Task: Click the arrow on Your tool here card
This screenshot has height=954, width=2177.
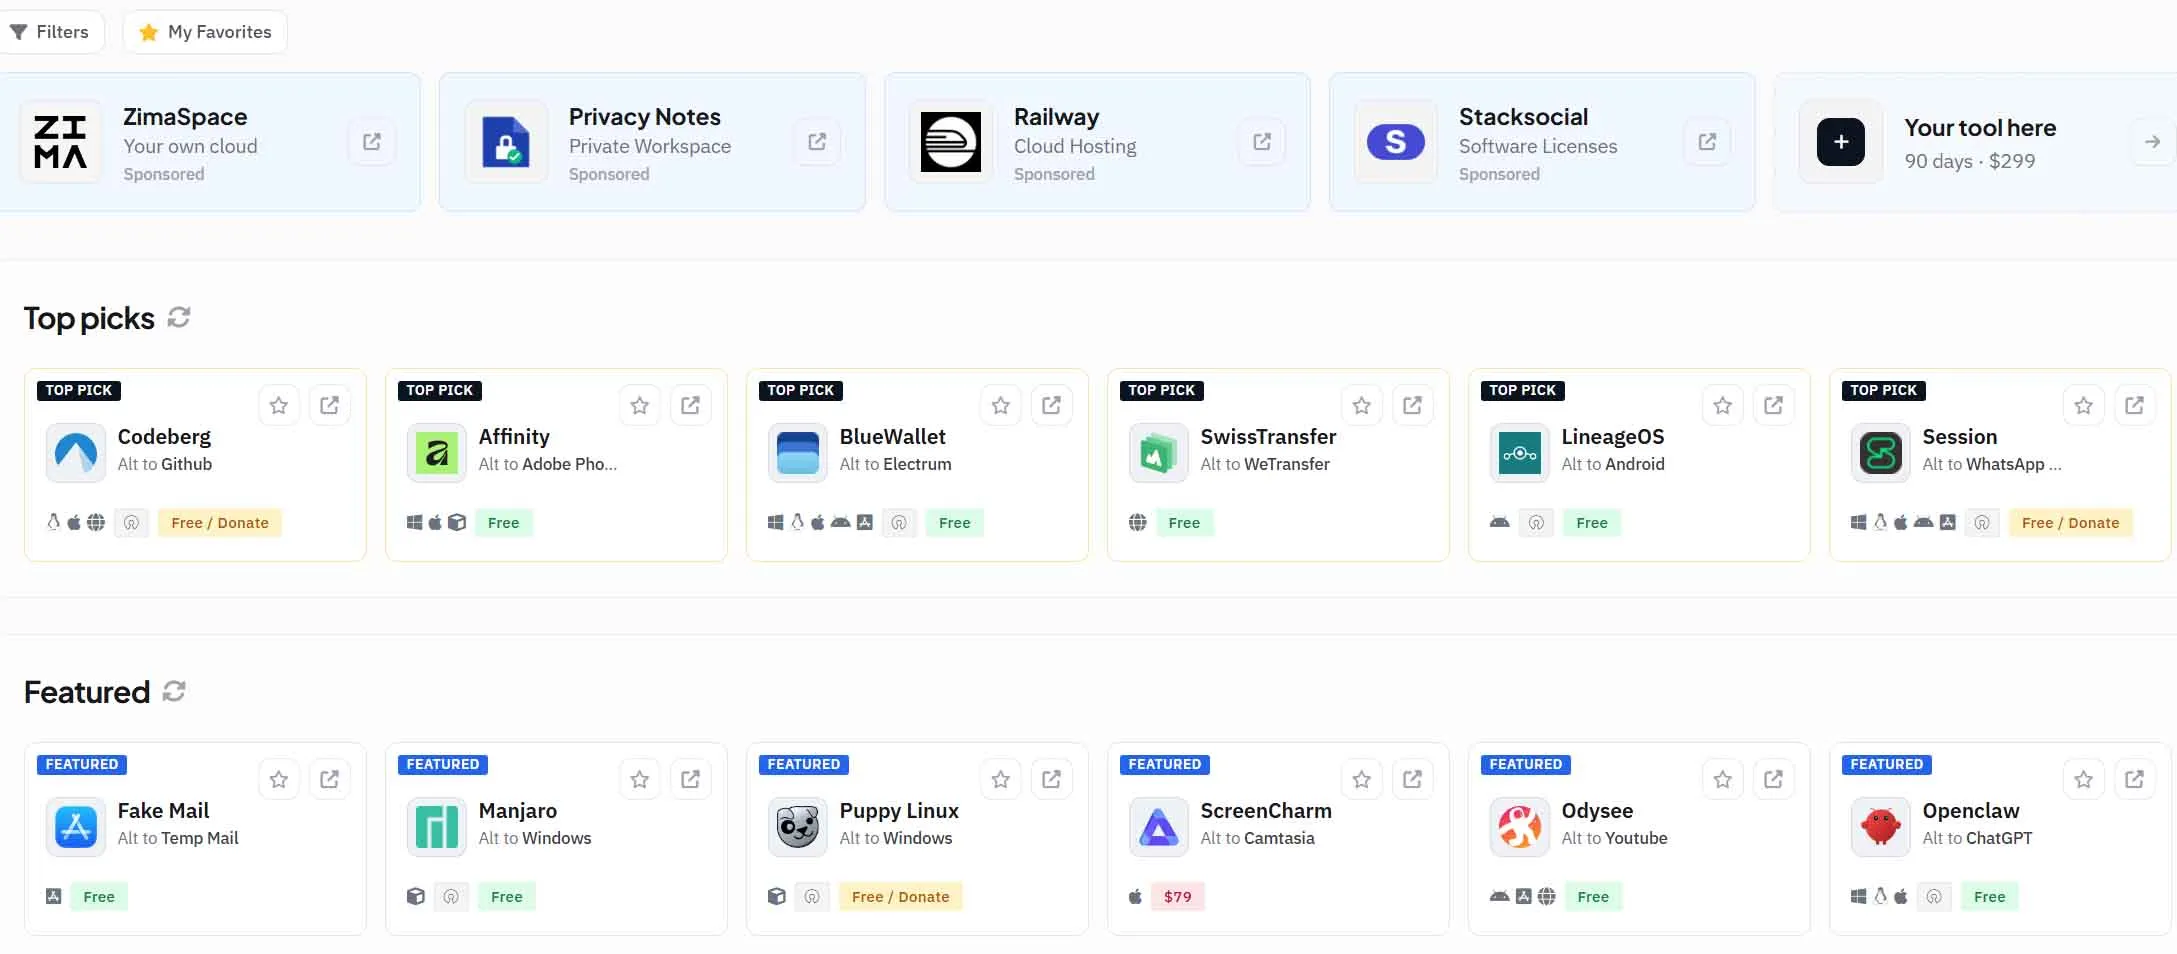Action: (2152, 142)
